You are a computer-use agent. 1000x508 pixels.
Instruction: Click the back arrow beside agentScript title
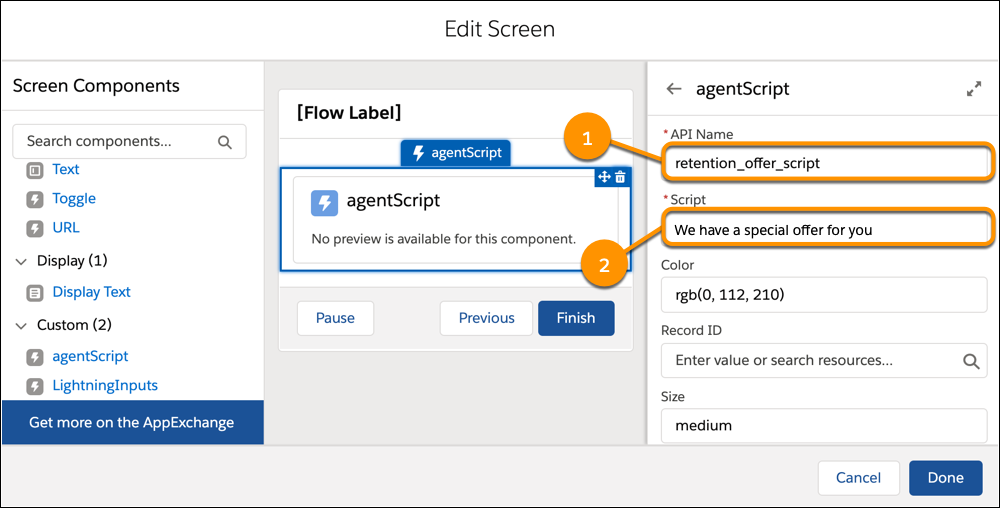pos(673,89)
